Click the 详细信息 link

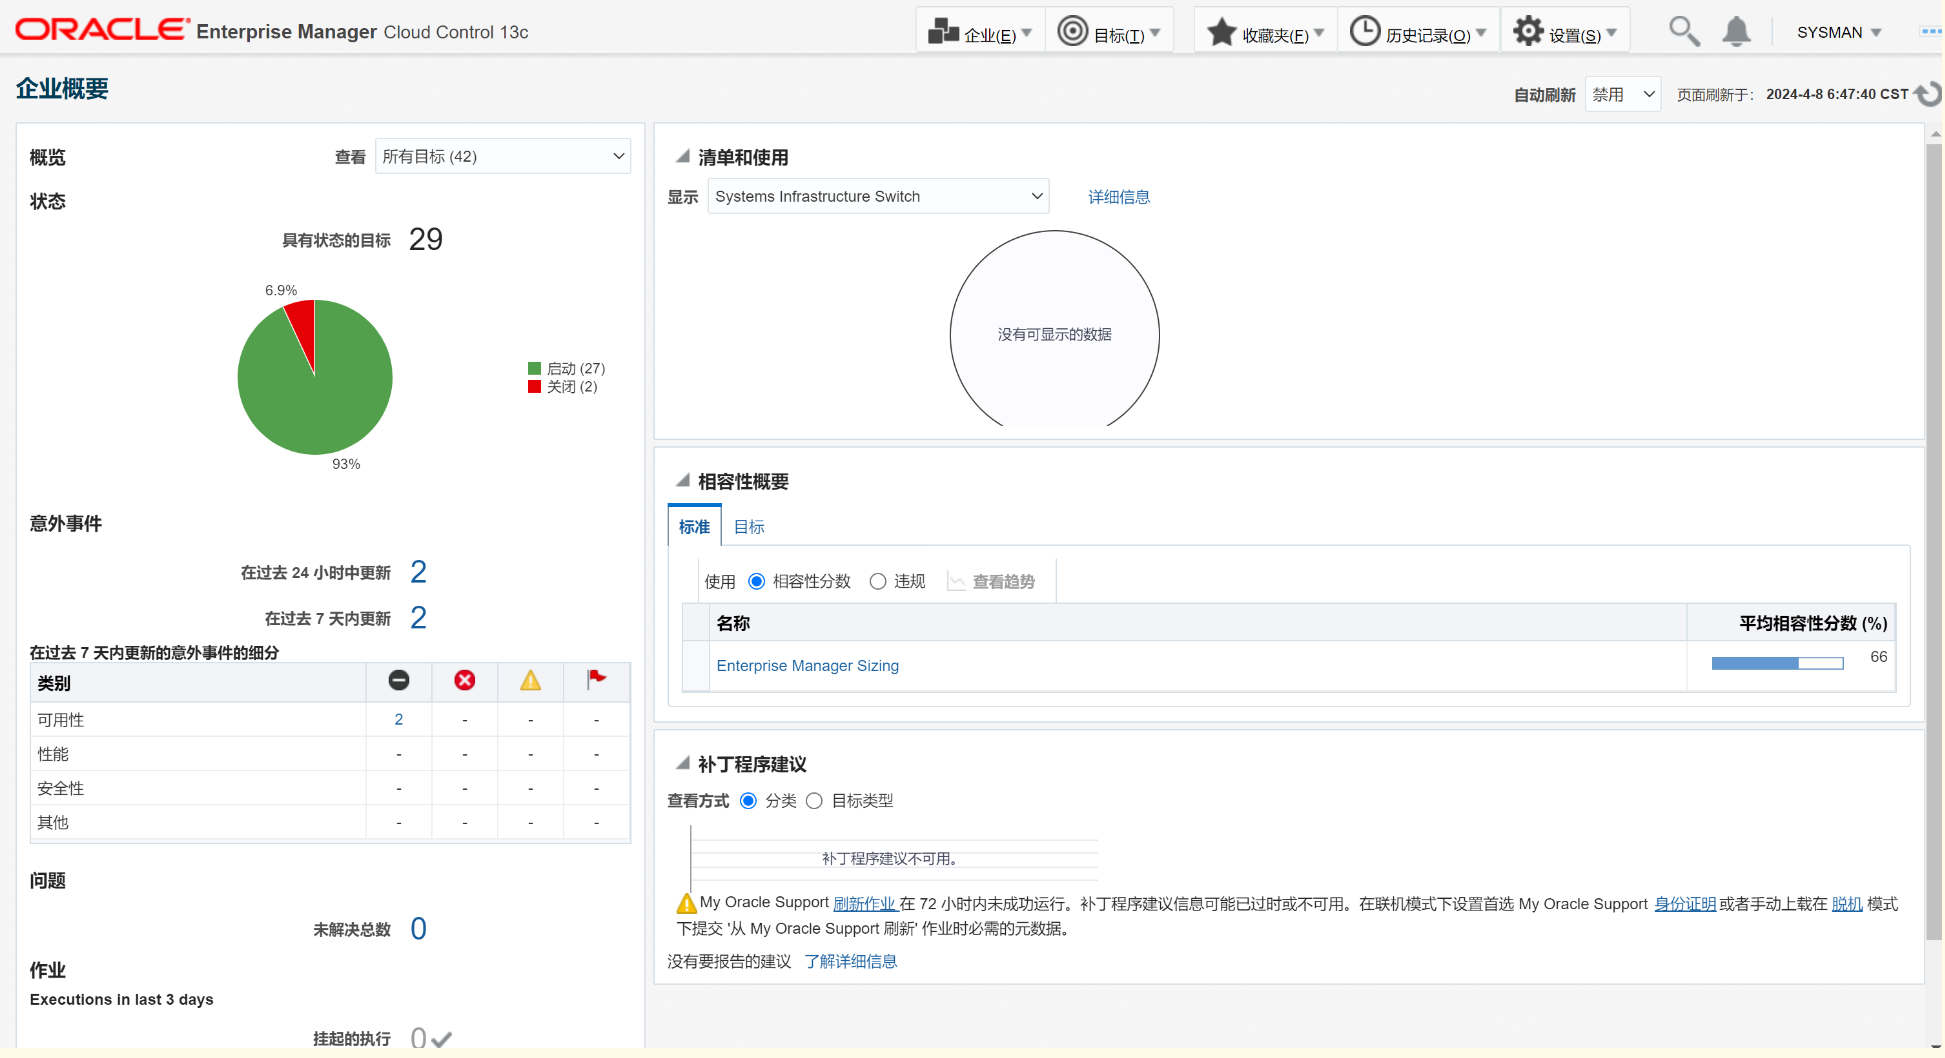tap(1118, 196)
